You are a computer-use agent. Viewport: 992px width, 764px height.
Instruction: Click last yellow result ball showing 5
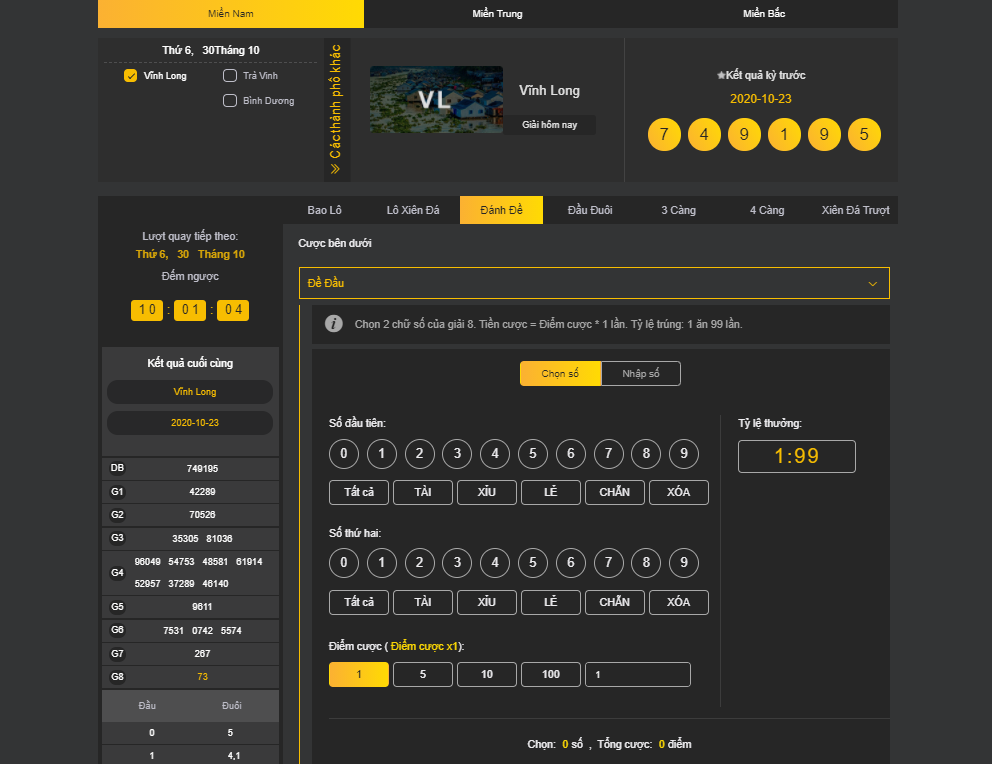tap(864, 134)
